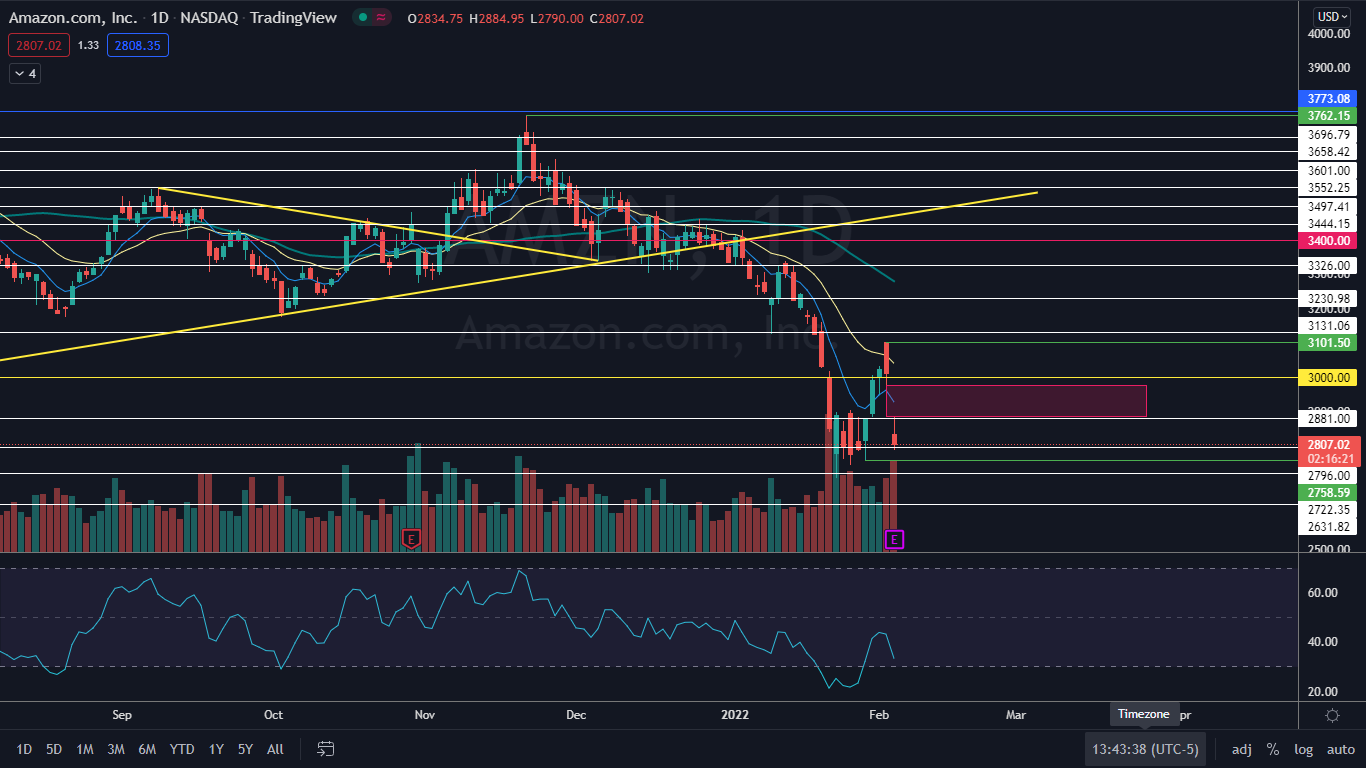The image size is (1366, 768).
Task: Open the Go to date calendar icon
Action: [x=325, y=748]
